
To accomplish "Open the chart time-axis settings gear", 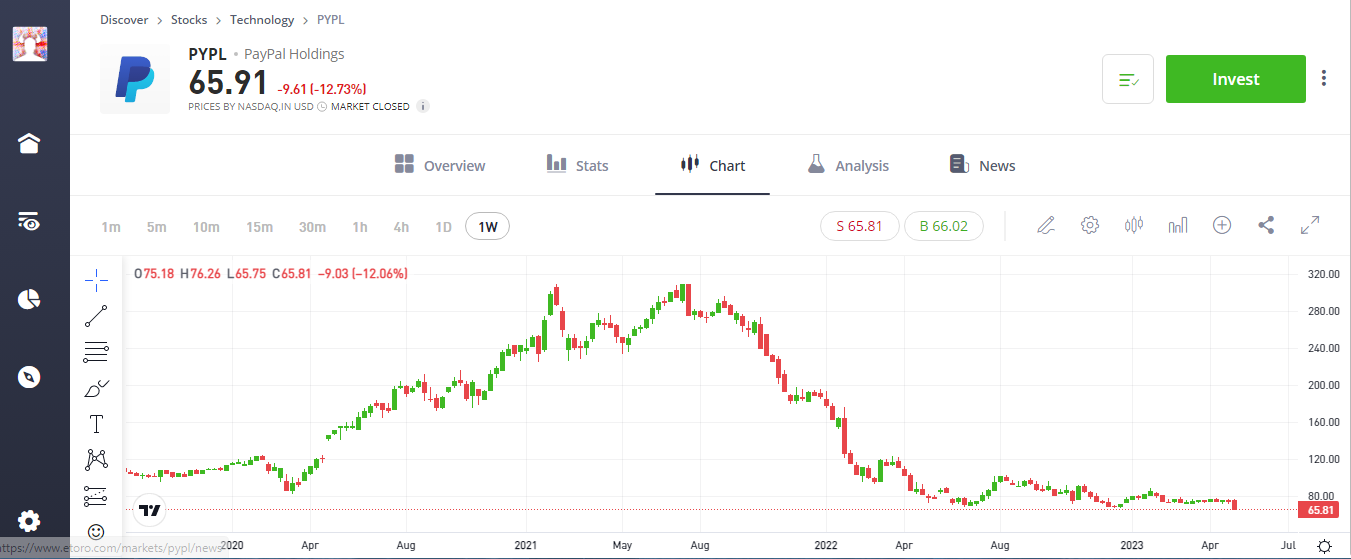I will pyautogui.click(x=1324, y=546).
